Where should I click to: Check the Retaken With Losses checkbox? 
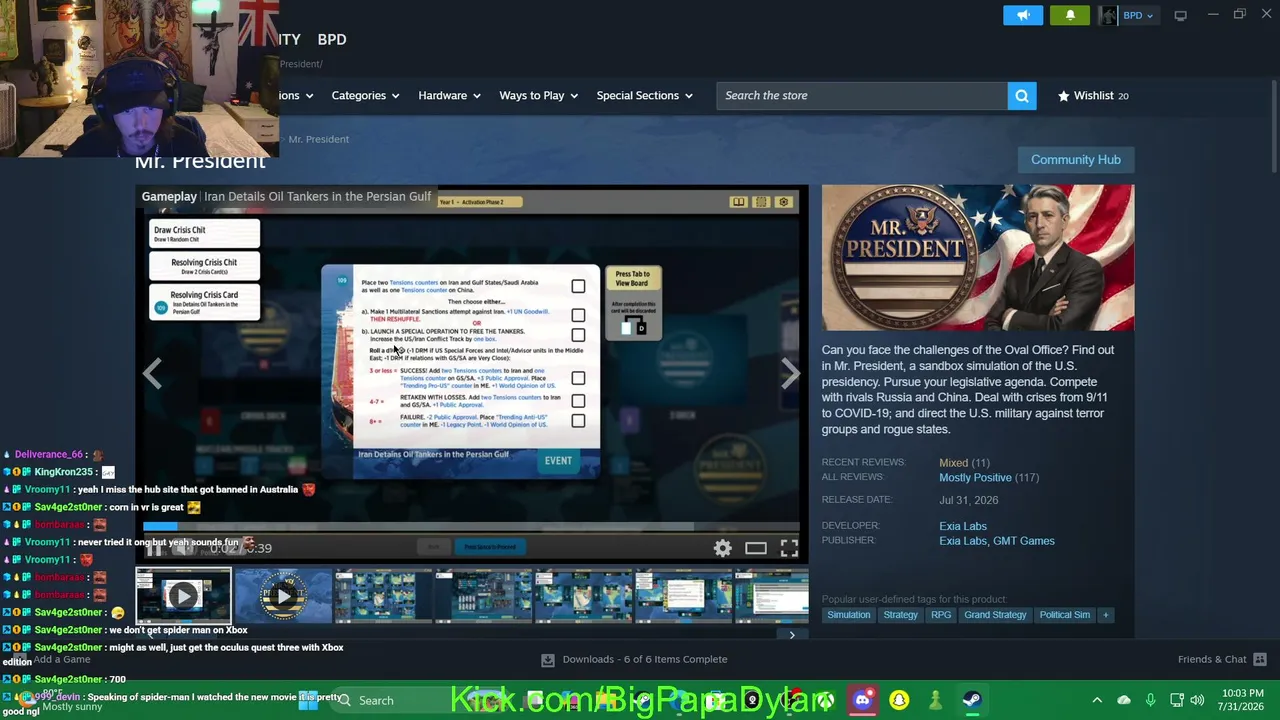click(x=578, y=400)
